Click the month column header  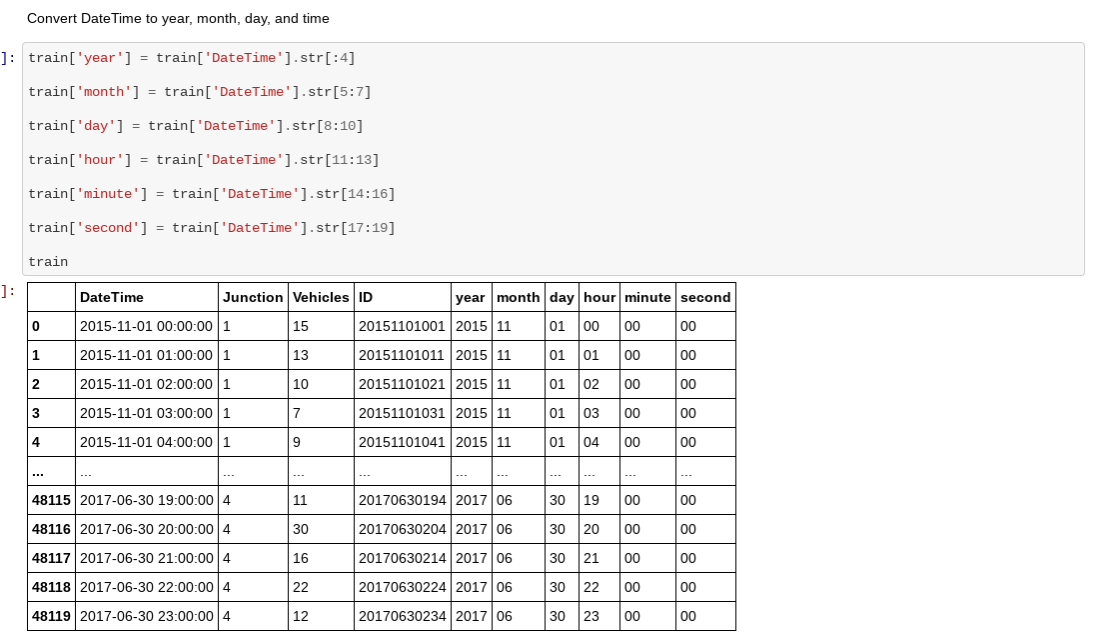tap(518, 297)
